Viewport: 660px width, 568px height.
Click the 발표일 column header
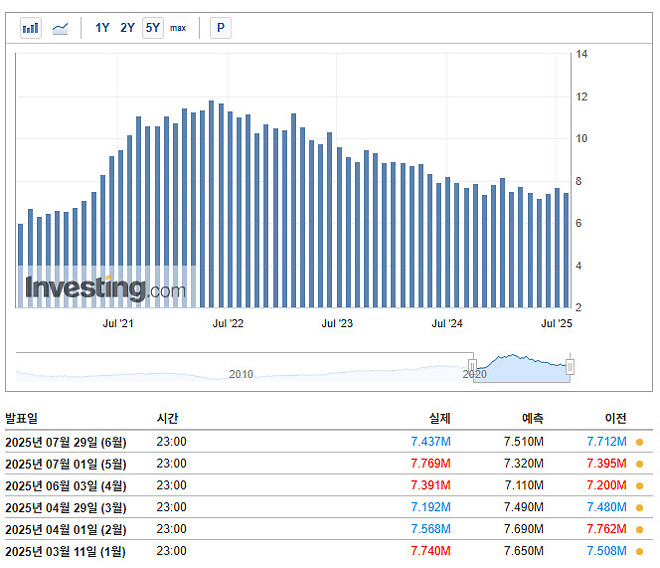pos(21,419)
